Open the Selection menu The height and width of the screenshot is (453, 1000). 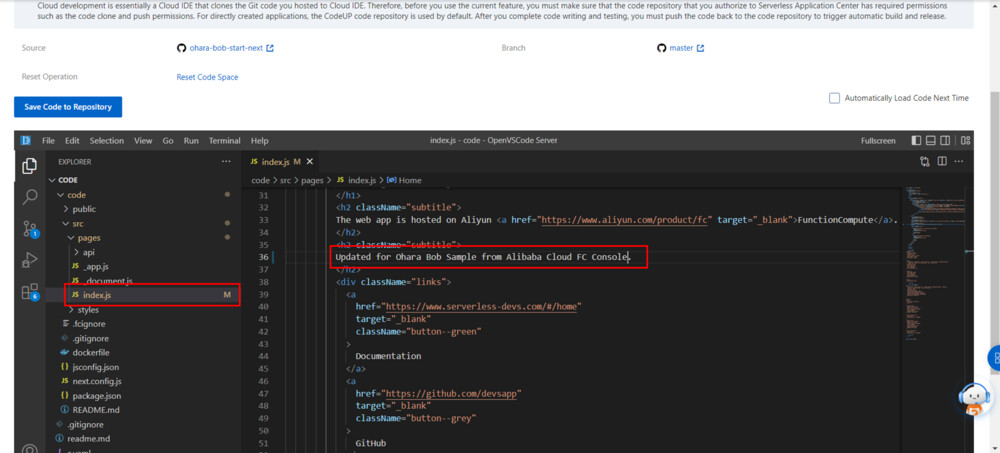[107, 141]
